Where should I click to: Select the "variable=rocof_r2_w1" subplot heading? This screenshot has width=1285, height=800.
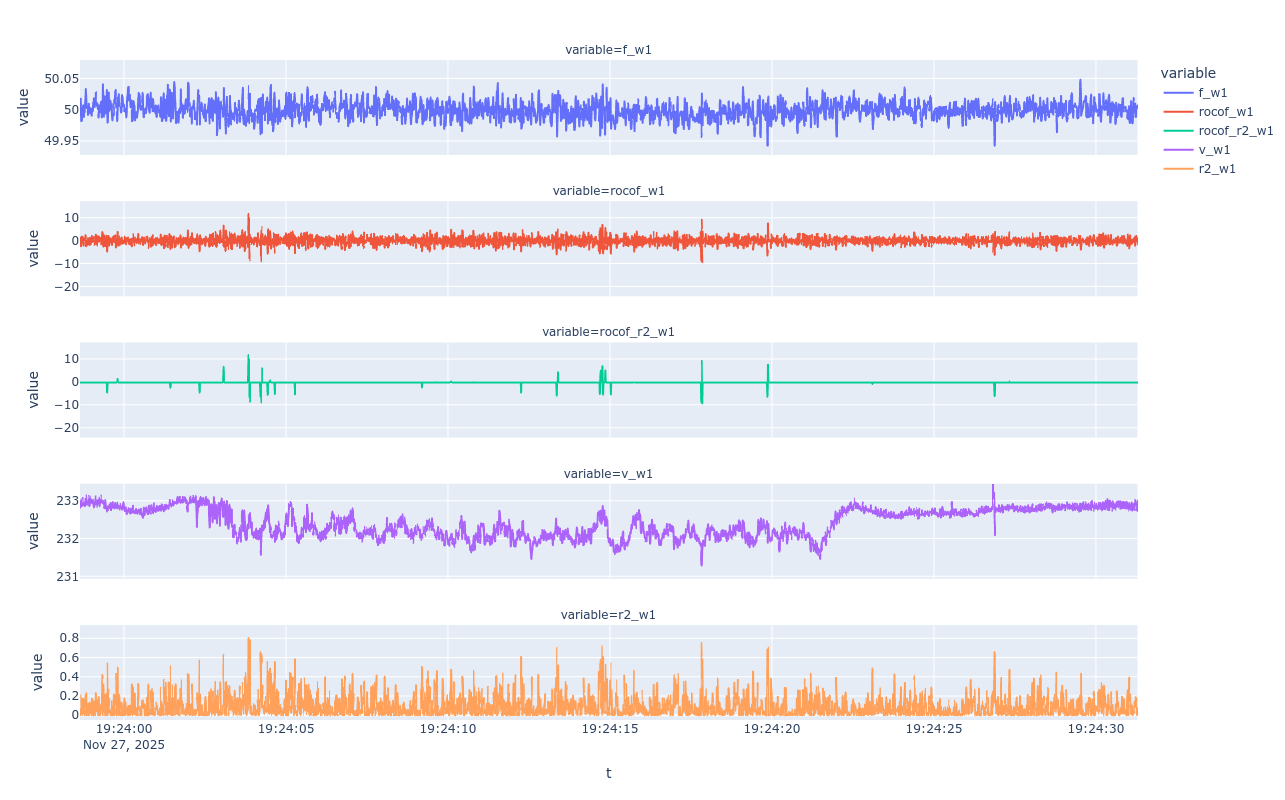tap(608, 331)
